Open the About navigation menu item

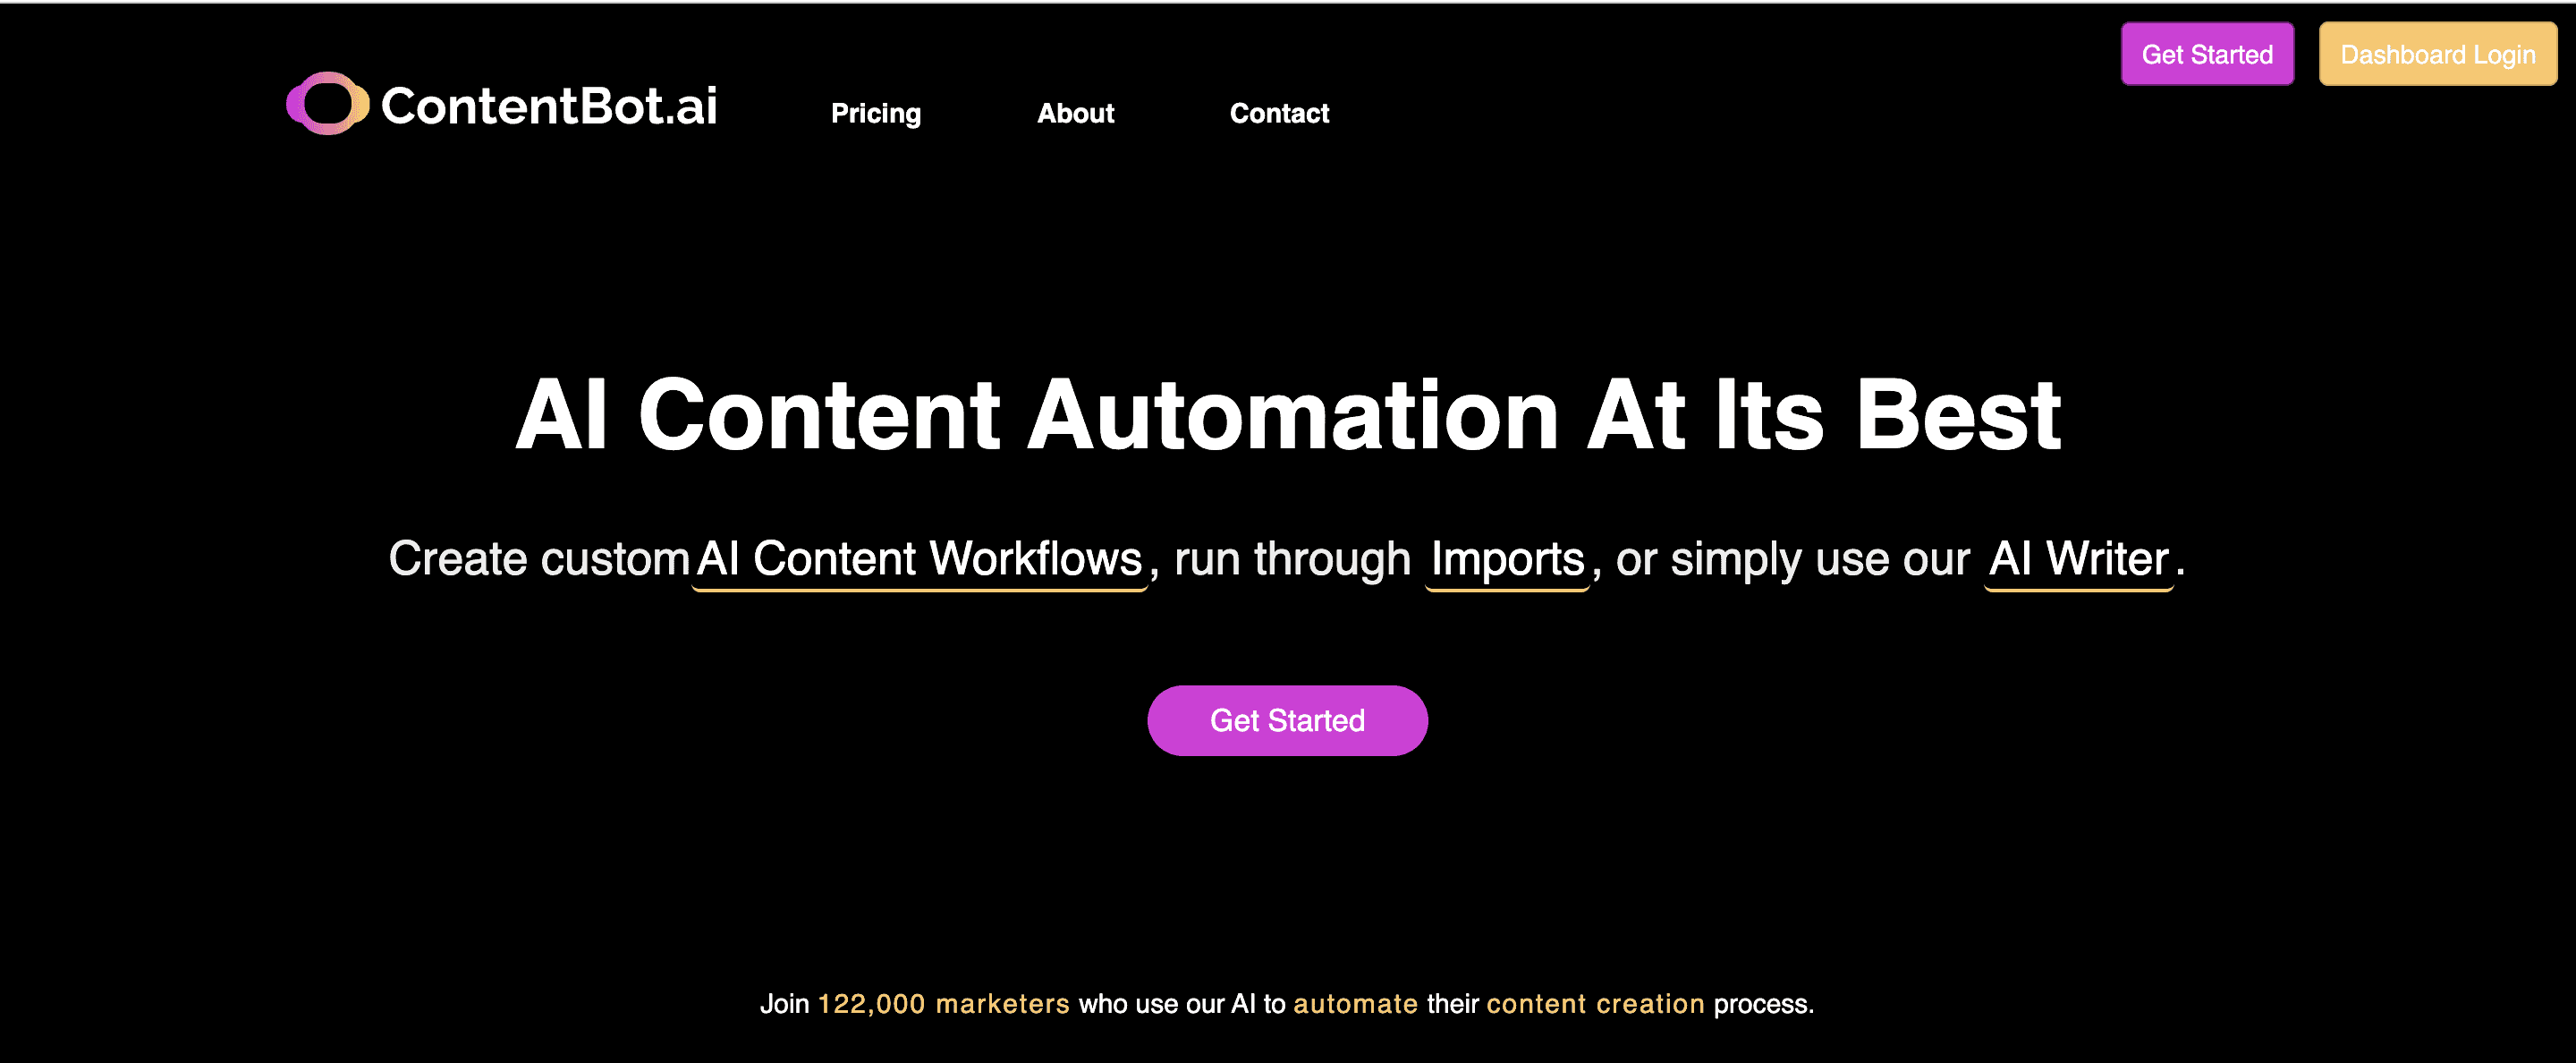(1076, 114)
